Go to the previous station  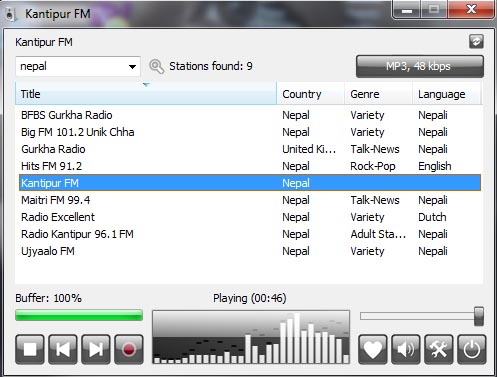(x=63, y=349)
